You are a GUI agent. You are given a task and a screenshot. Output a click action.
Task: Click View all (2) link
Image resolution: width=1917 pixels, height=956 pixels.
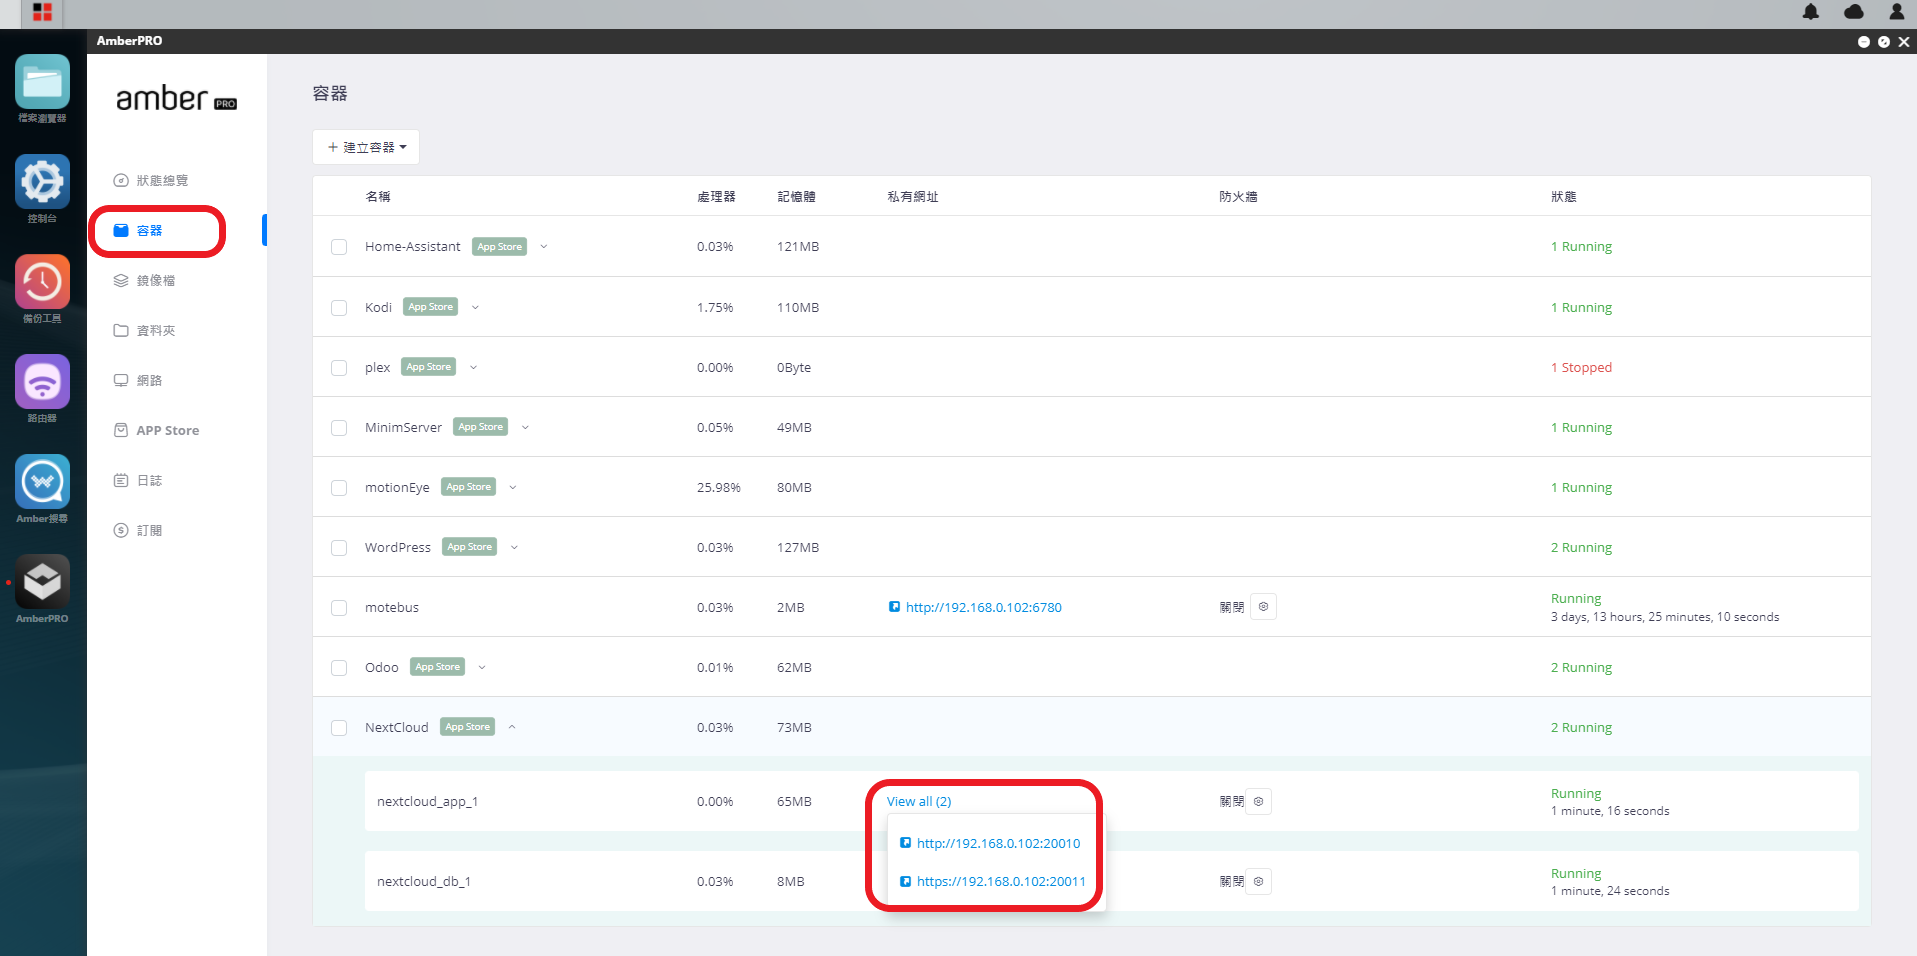(x=919, y=801)
